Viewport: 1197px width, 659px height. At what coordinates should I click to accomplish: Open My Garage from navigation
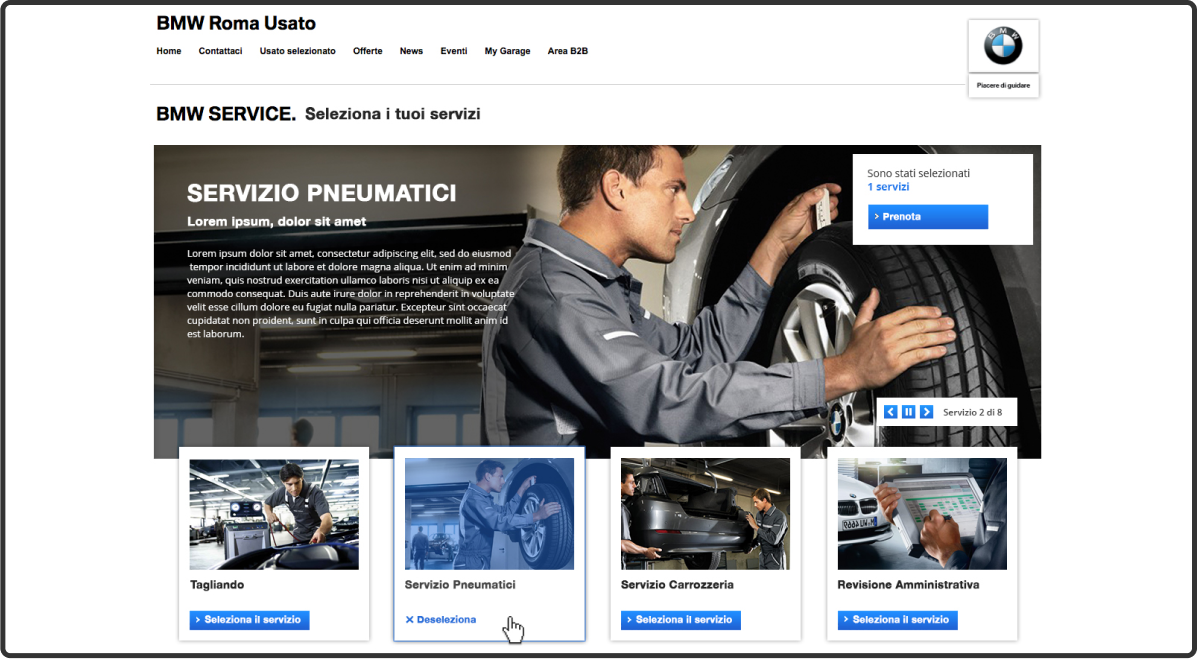point(507,51)
